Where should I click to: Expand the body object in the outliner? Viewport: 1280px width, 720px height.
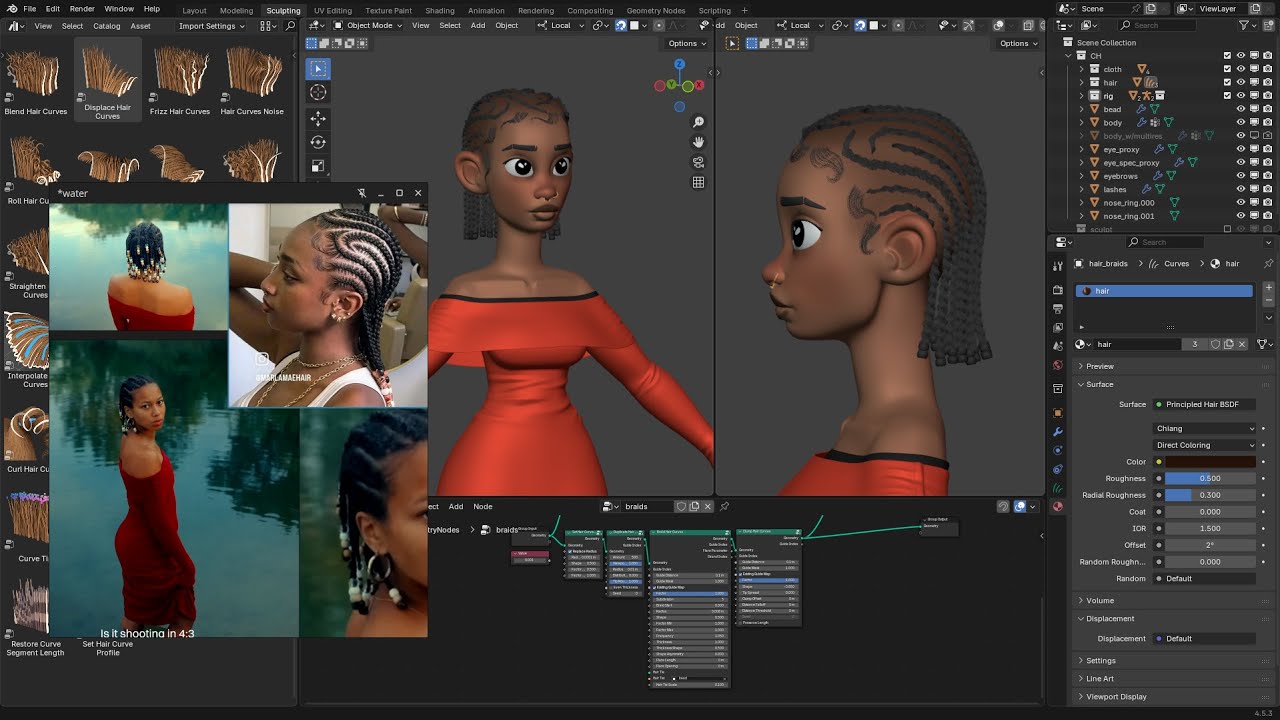(x=1082, y=123)
